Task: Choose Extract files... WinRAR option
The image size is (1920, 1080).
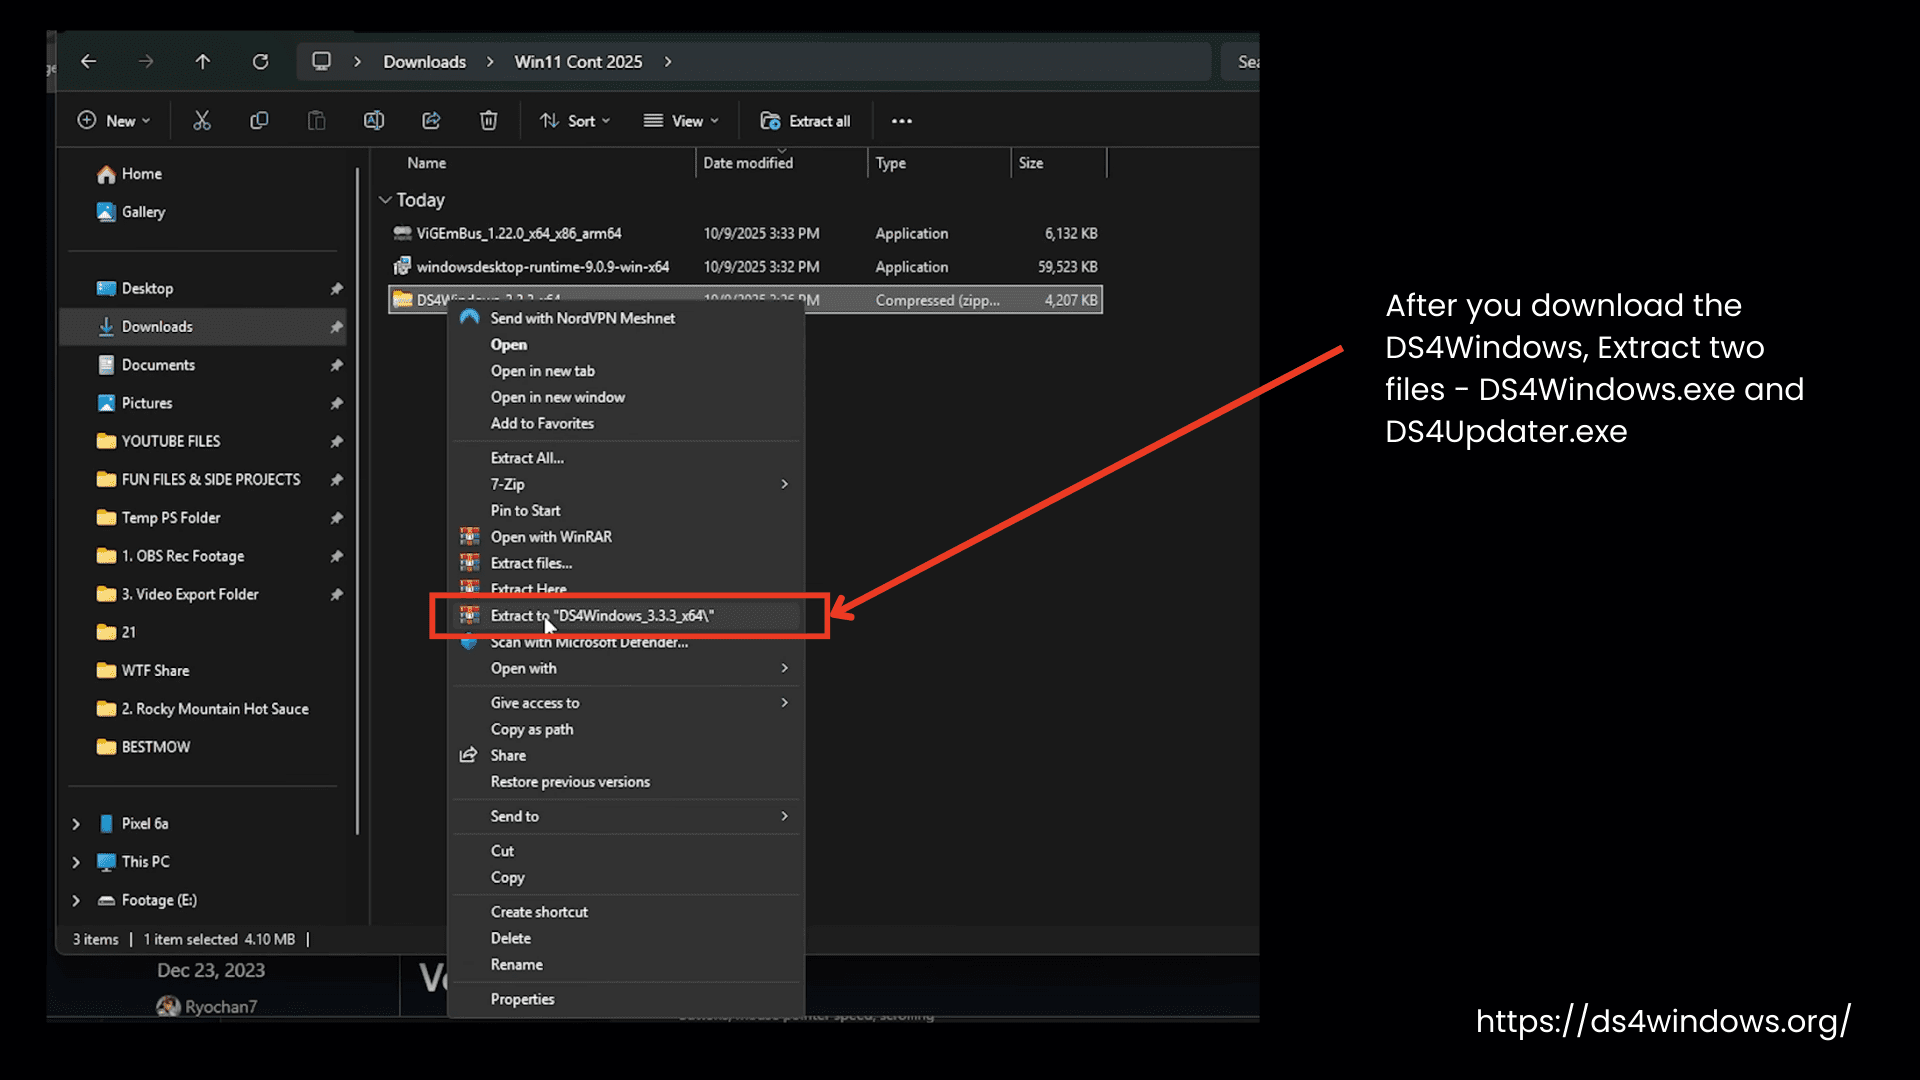Action: (625, 563)
